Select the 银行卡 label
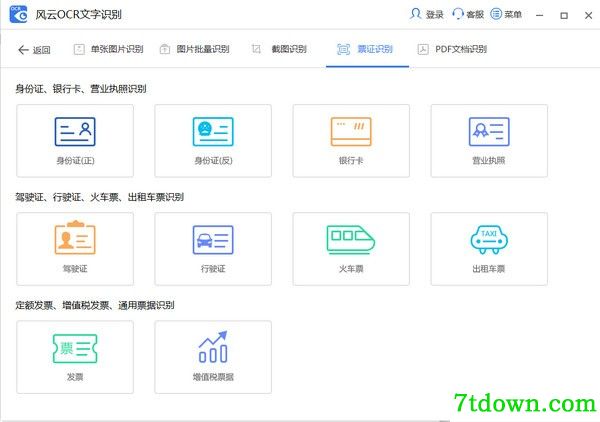 pyautogui.click(x=351, y=160)
